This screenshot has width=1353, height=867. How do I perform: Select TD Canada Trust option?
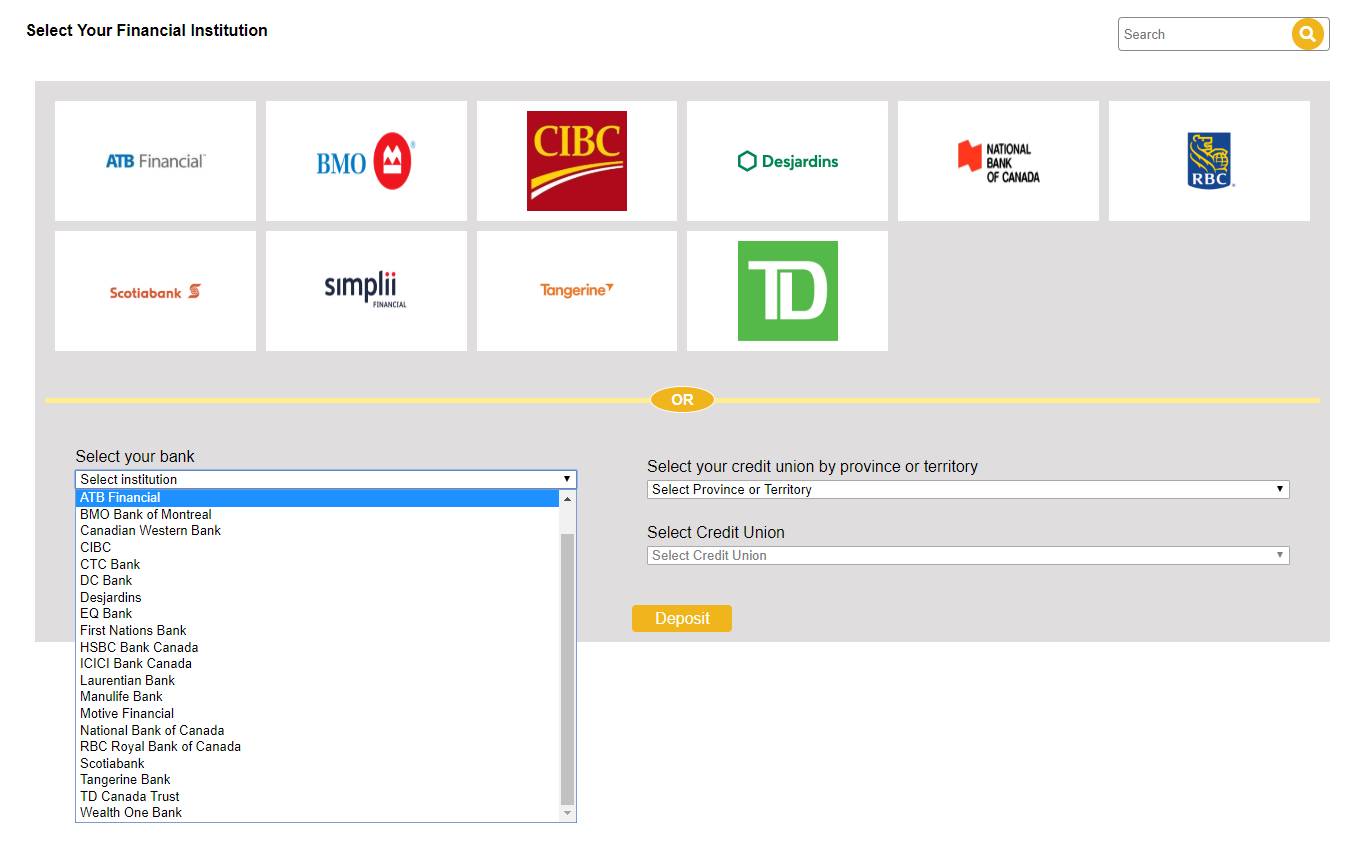point(318,796)
